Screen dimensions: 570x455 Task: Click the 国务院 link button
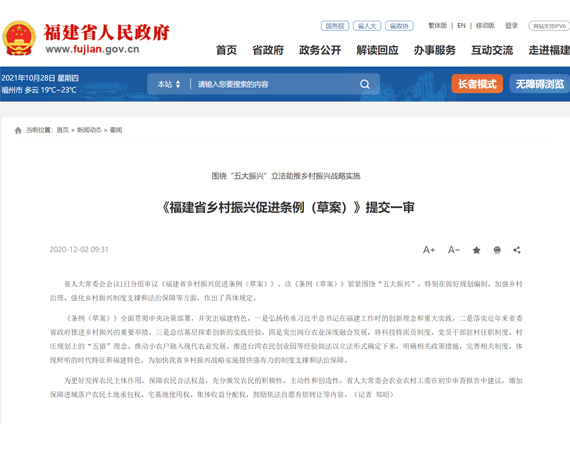pos(335,26)
